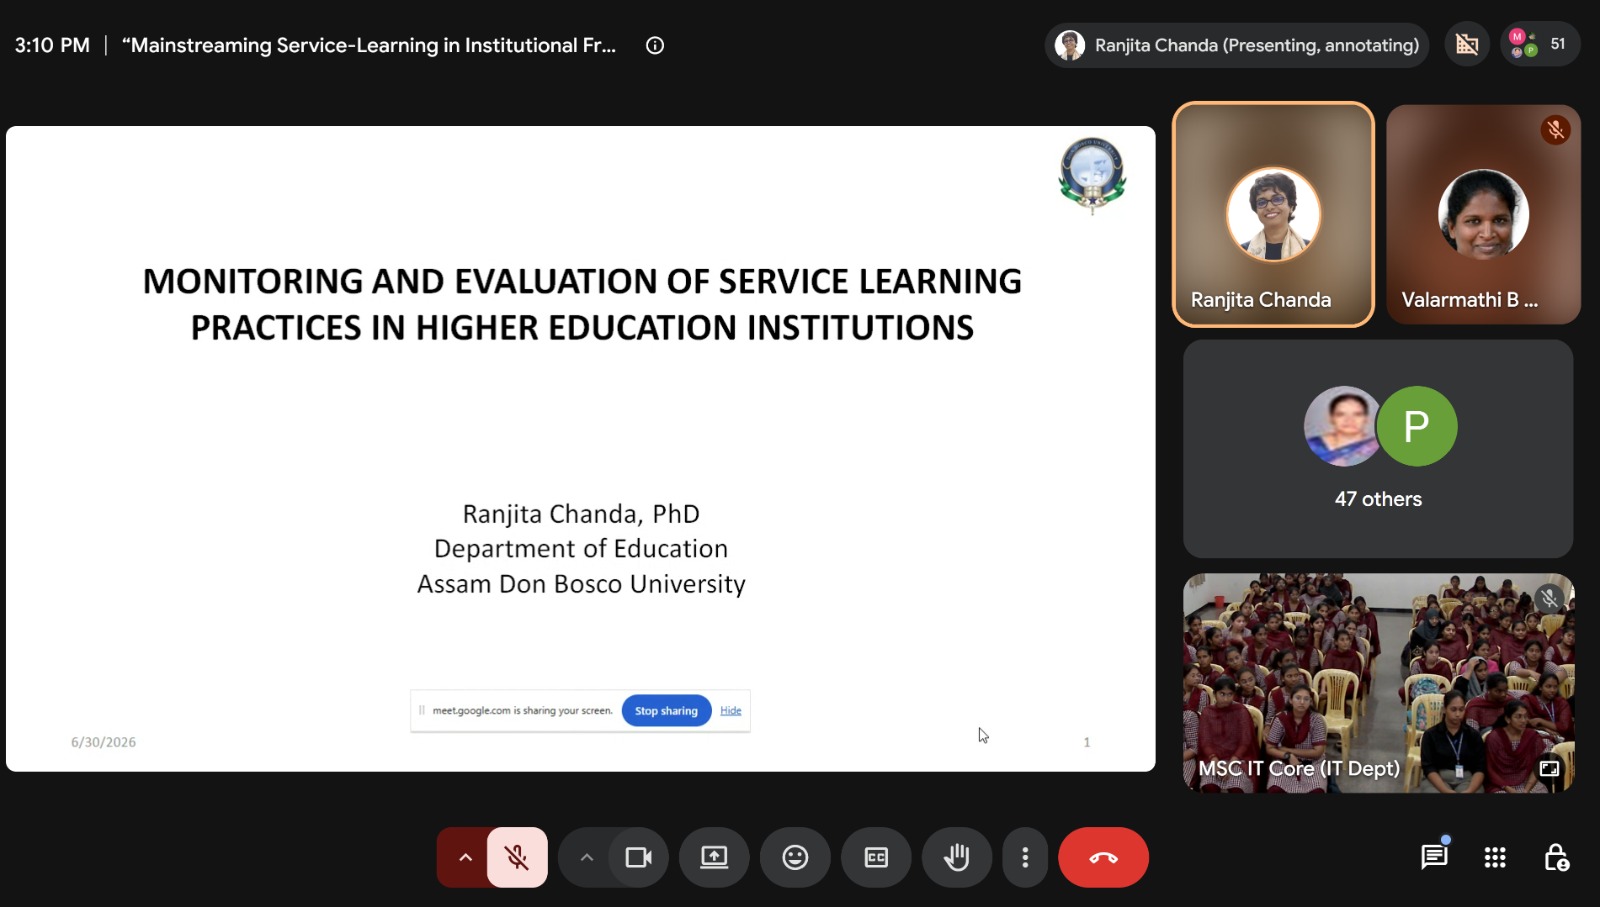Toggle closed captions
The height and width of the screenshot is (907, 1600).
tap(876, 857)
